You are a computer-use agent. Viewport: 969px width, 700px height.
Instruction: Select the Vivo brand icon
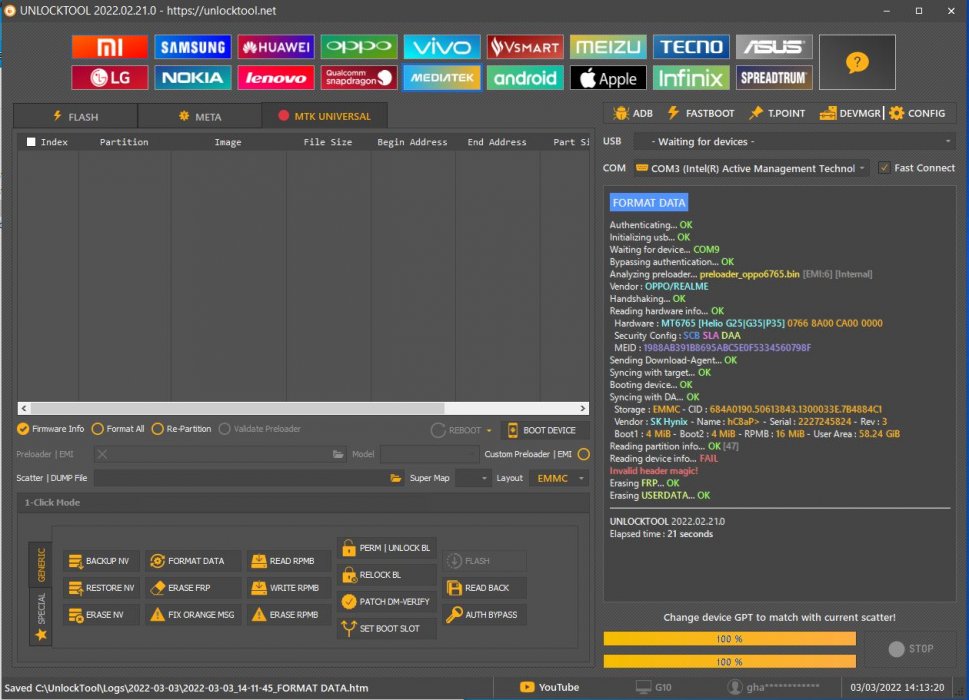coord(442,47)
